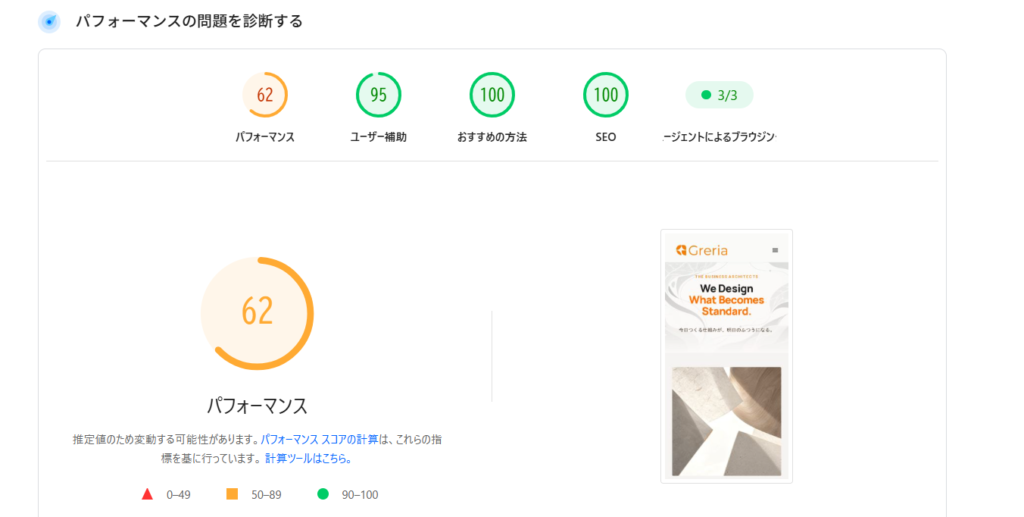Click the 'We Design' headline in preview
The image size is (1024, 517).
[x=726, y=289]
